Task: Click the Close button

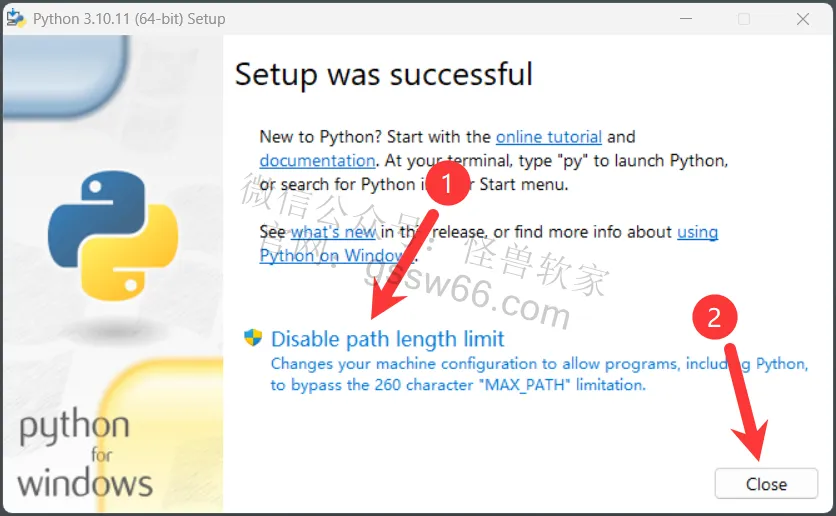Action: tap(766, 483)
